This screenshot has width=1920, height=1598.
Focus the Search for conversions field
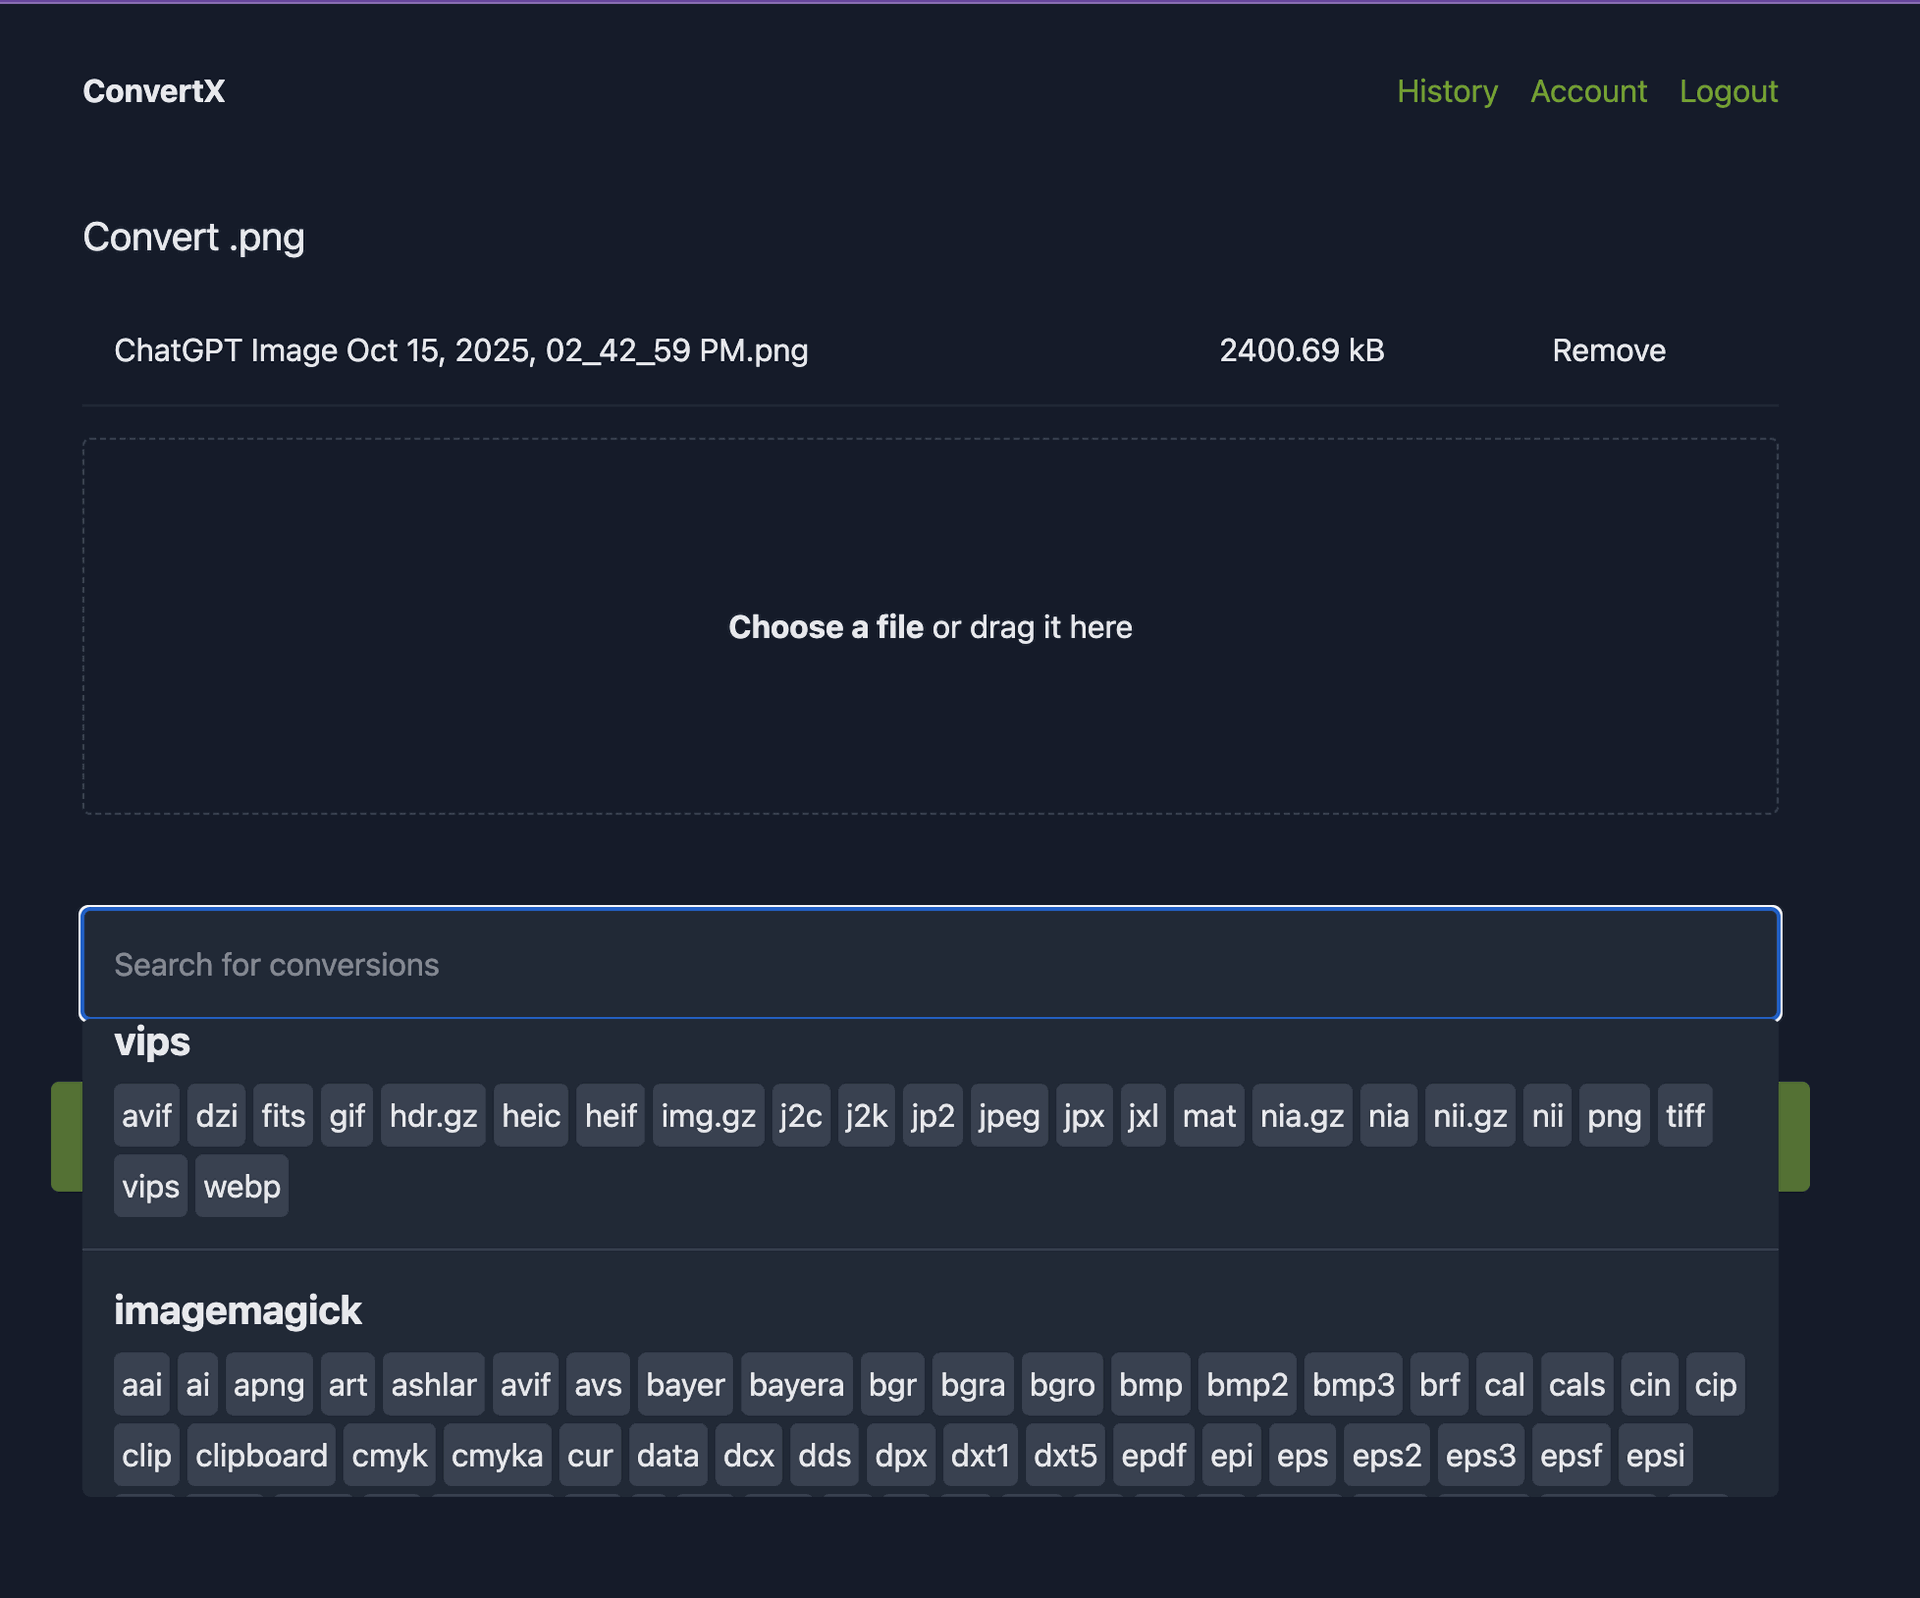coord(929,964)
